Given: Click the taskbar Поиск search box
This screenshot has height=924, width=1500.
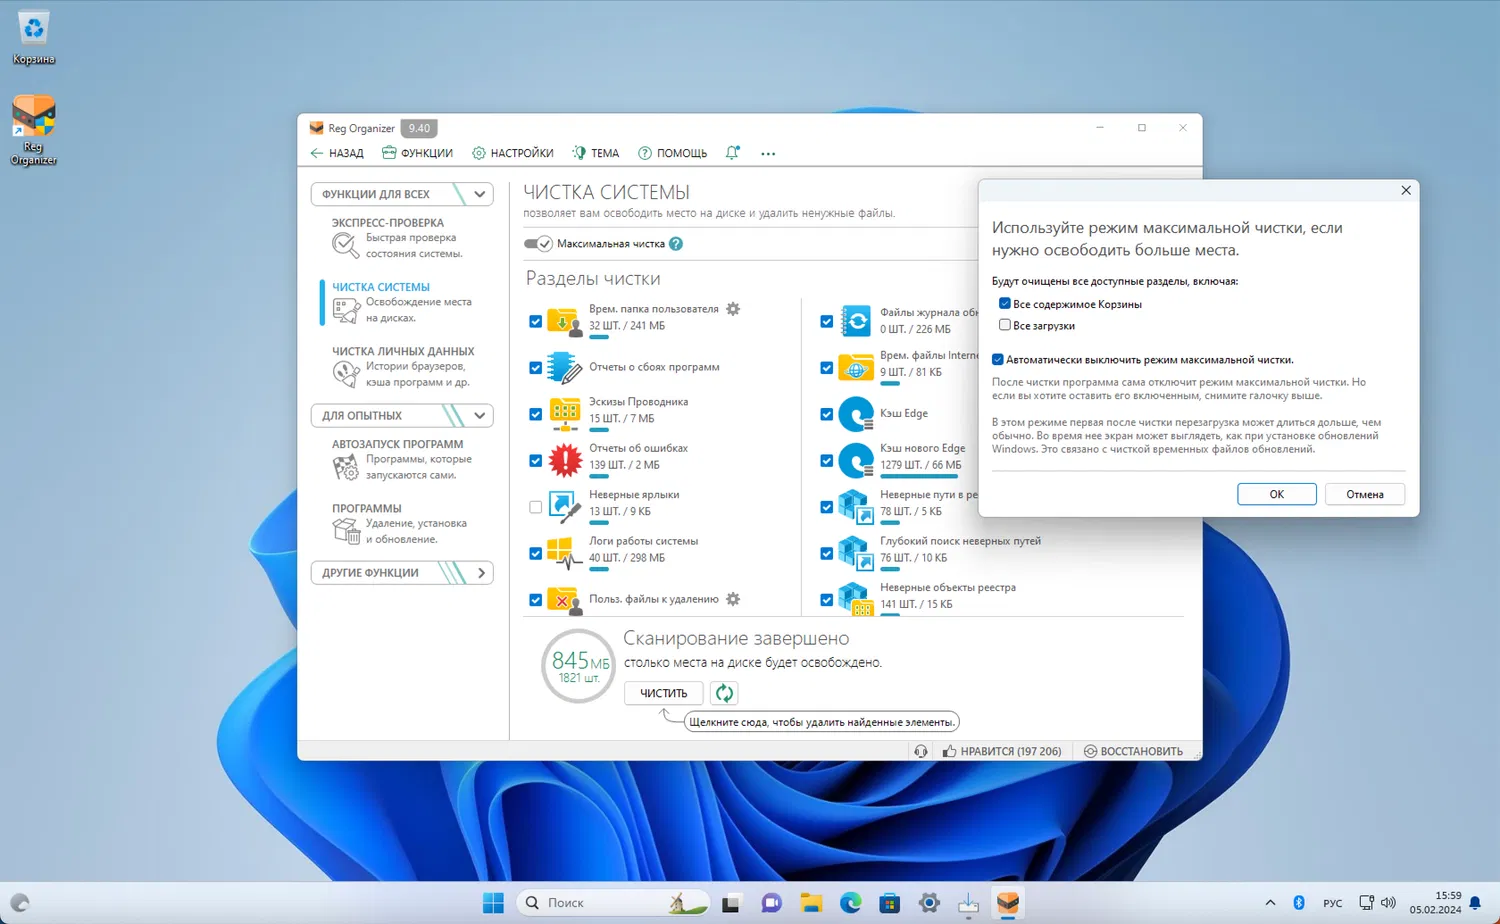Looking at the screenshot, I should tap(614, 903).
